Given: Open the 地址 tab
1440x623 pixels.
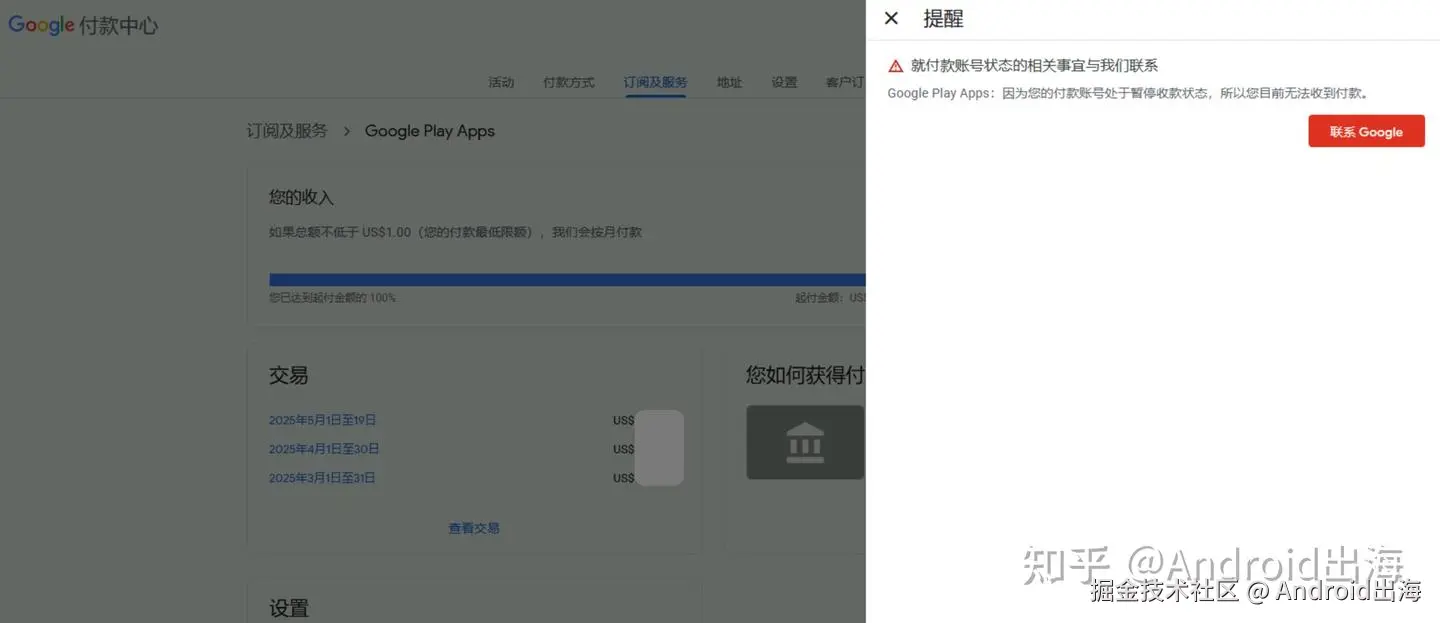Looking at the screenshot, I should [x=729, y=82].
